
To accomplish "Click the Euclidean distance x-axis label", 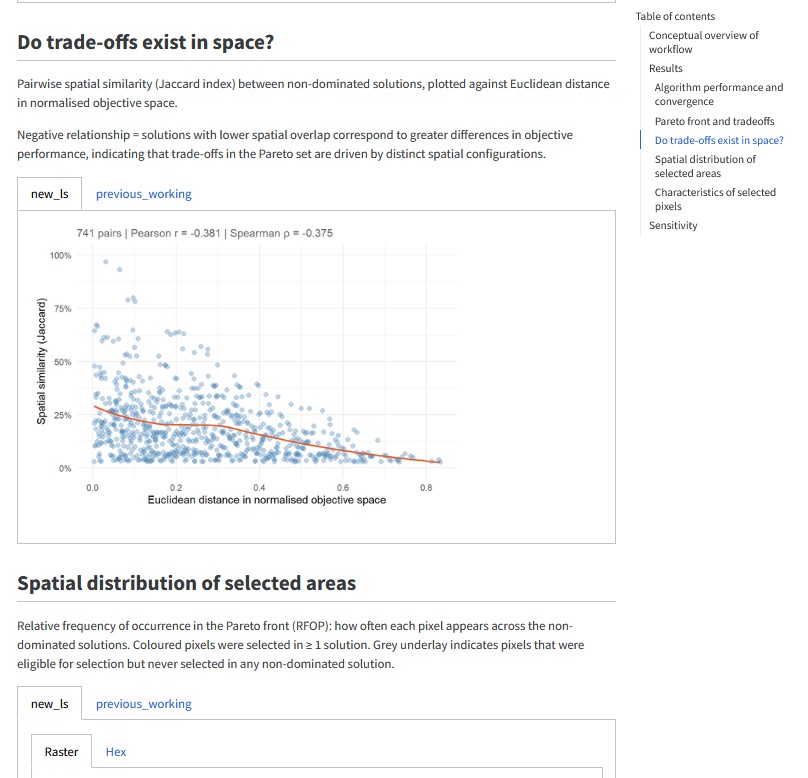I will coord(266,500).
